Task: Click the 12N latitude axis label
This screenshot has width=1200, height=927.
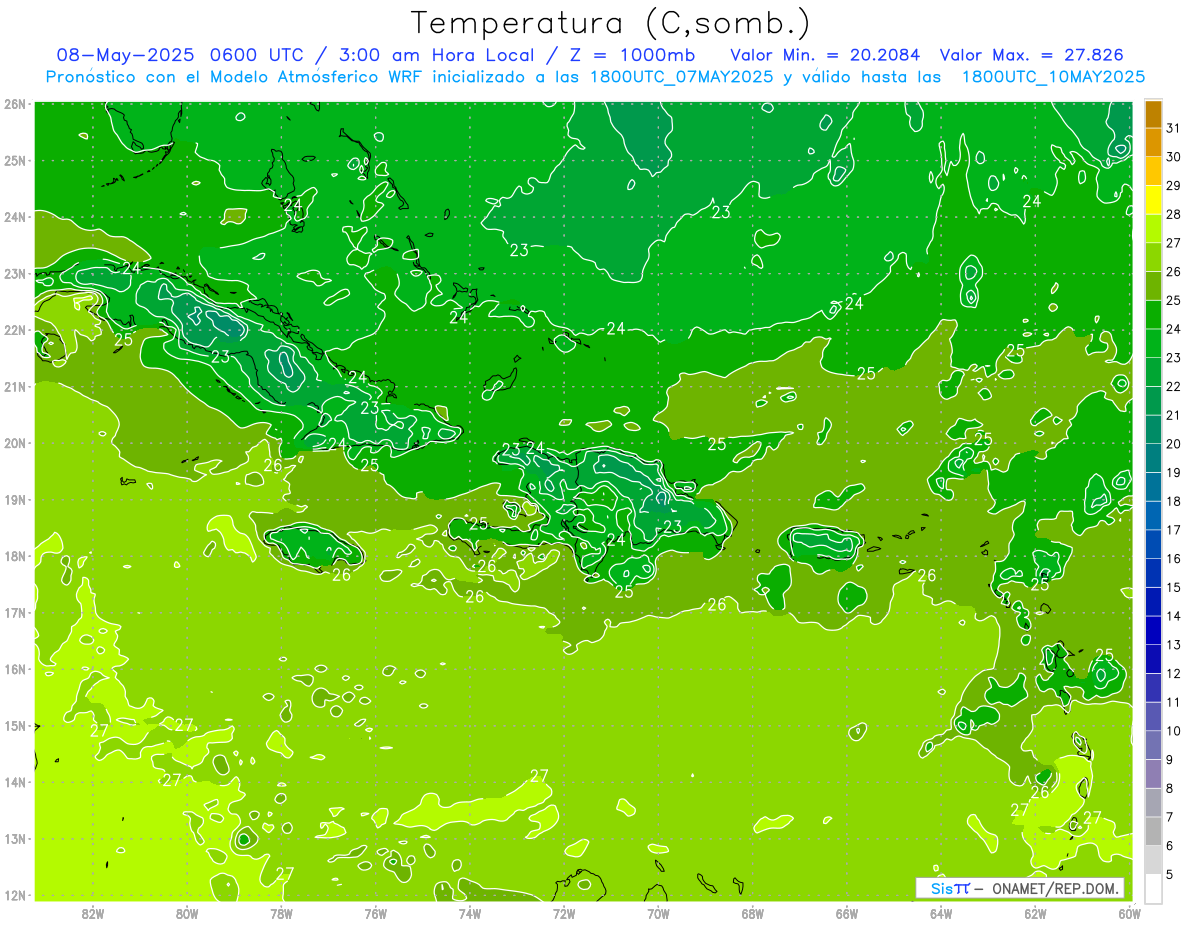Action: click(14, 895)
